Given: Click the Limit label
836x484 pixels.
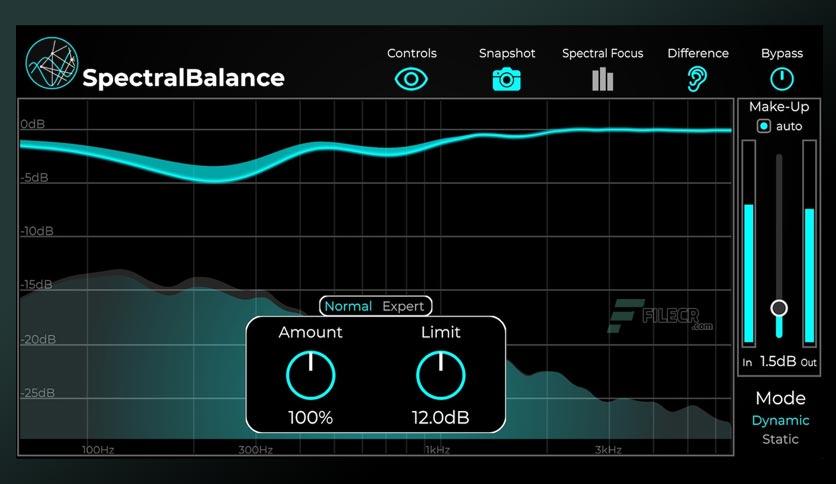Looking at the screenshot, I should coord(440,332).
